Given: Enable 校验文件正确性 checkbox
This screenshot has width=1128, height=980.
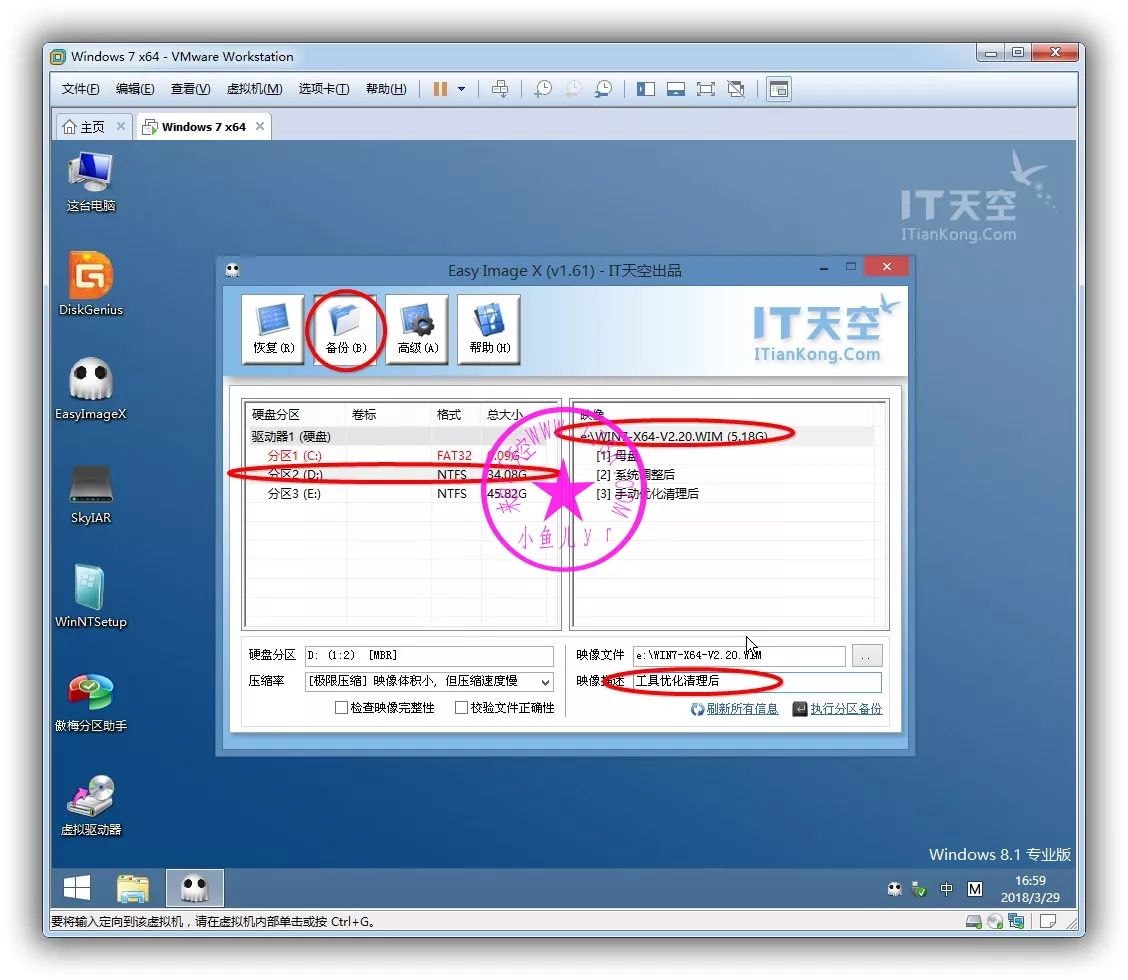Looking at the screenshot, I should [461, 708].
